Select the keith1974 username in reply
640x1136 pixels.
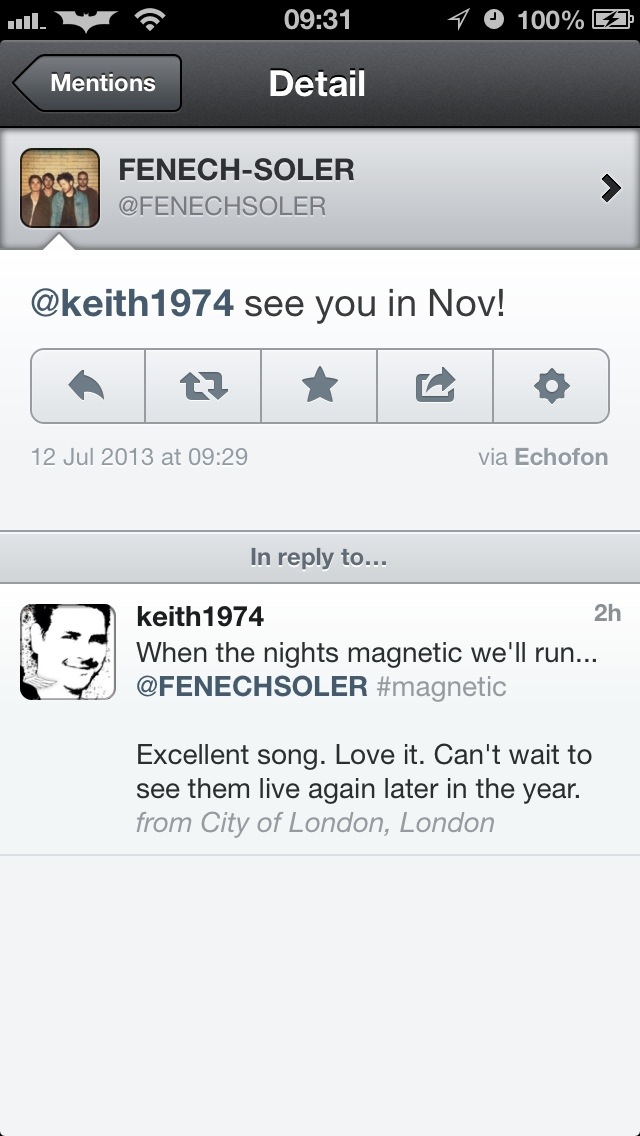point(200,616)
